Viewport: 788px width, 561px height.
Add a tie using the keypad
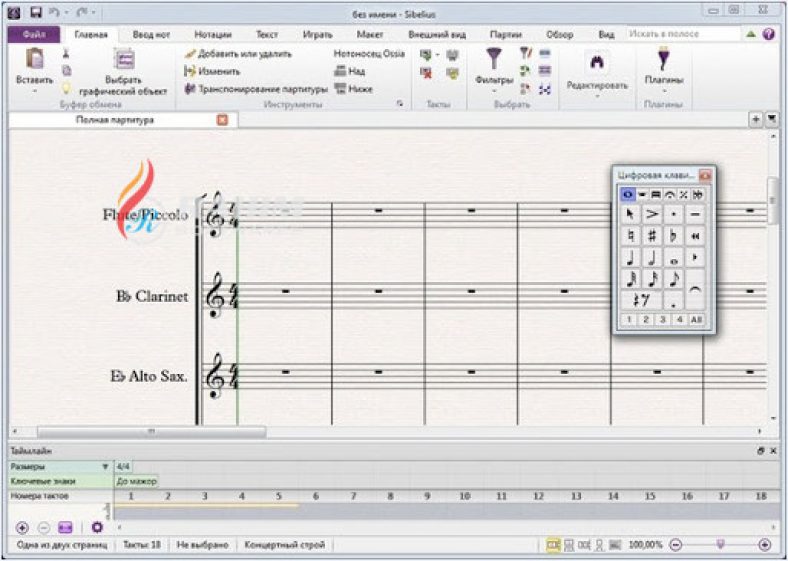pyautogui.click(x=695, y=288)
